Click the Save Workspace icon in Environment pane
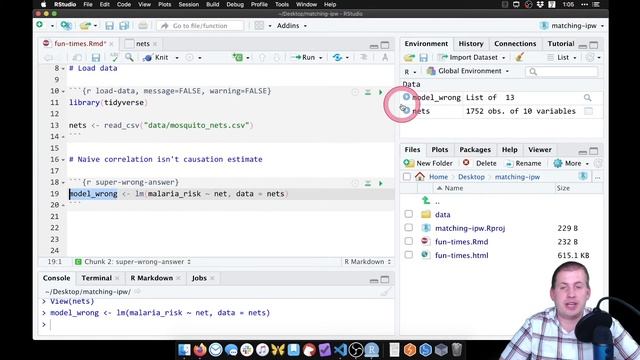This screenshot has width=640, height=360. coord(423,58)
